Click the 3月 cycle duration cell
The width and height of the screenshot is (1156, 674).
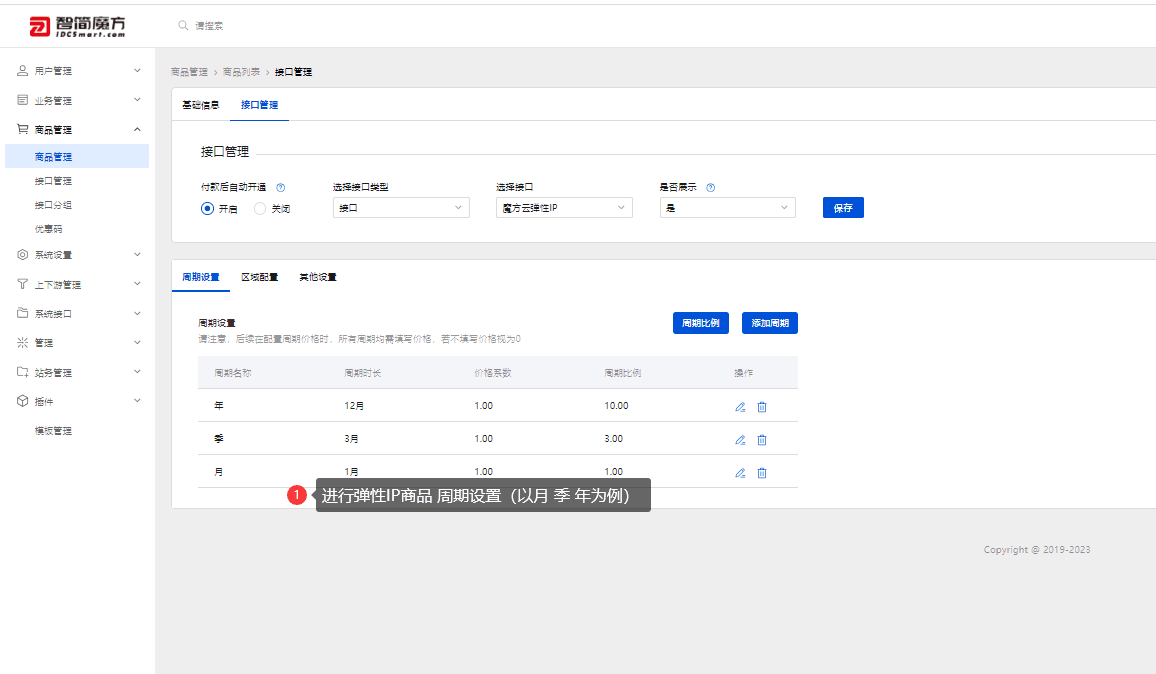351,439
